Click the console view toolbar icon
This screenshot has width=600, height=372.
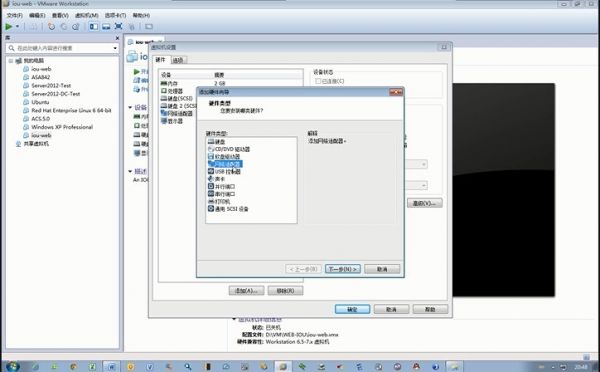[149, 26]
